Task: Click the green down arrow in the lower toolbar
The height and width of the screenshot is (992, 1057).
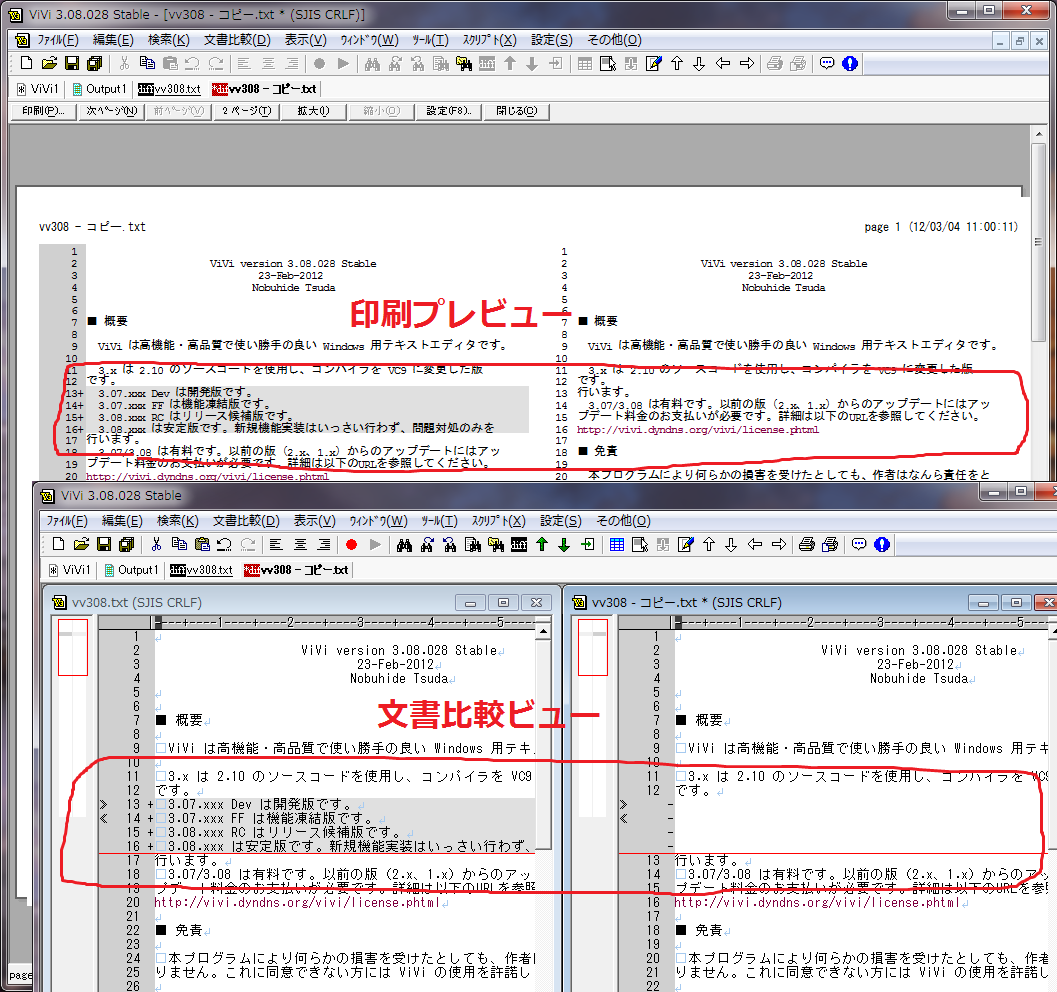Action: [564, 545]
